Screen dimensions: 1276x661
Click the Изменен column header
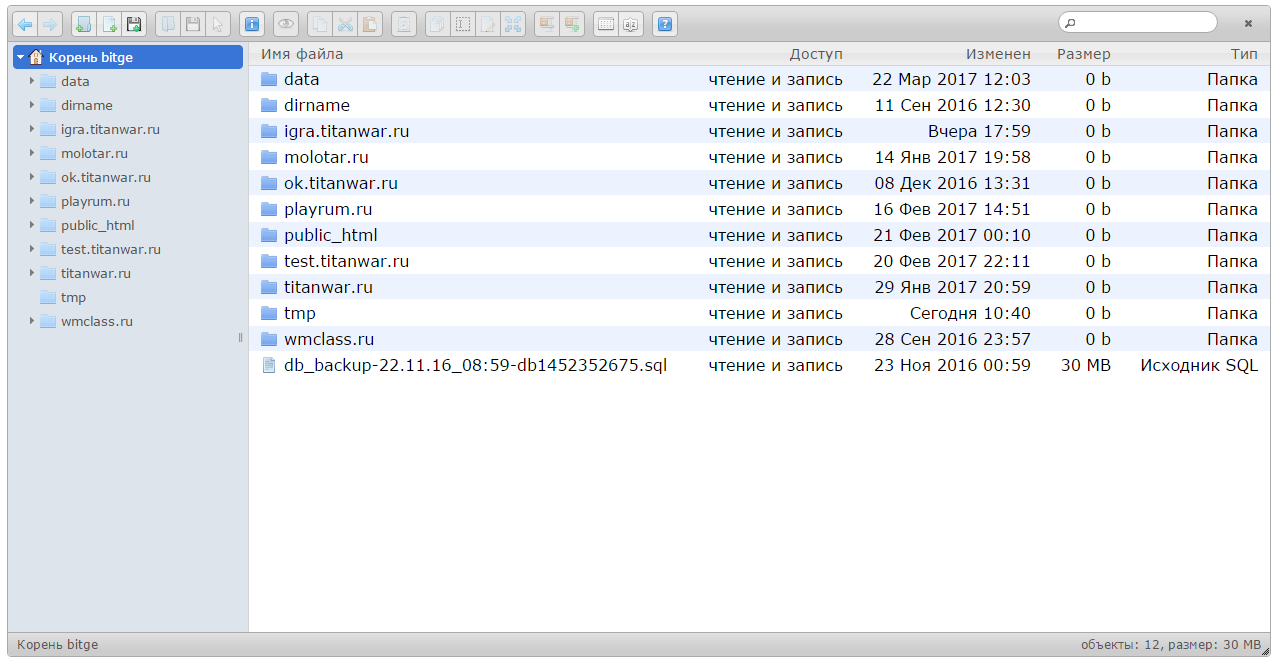[x=997, y=54]
